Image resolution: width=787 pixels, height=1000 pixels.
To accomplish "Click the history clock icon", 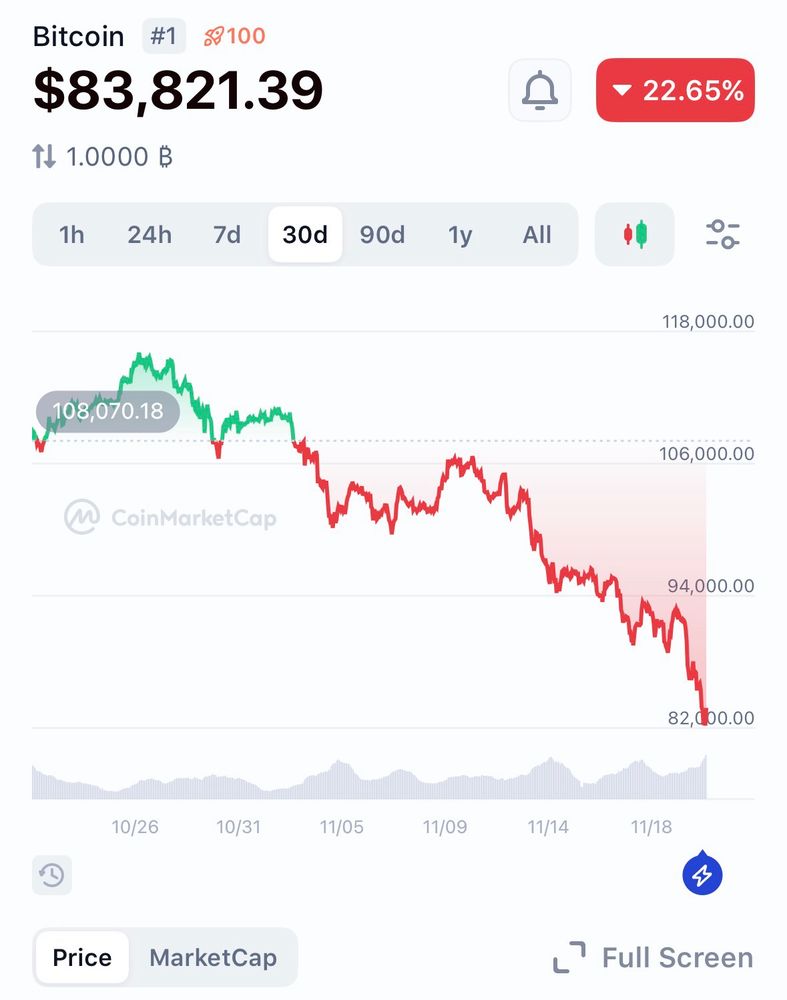I will click(x=52, y=875).
